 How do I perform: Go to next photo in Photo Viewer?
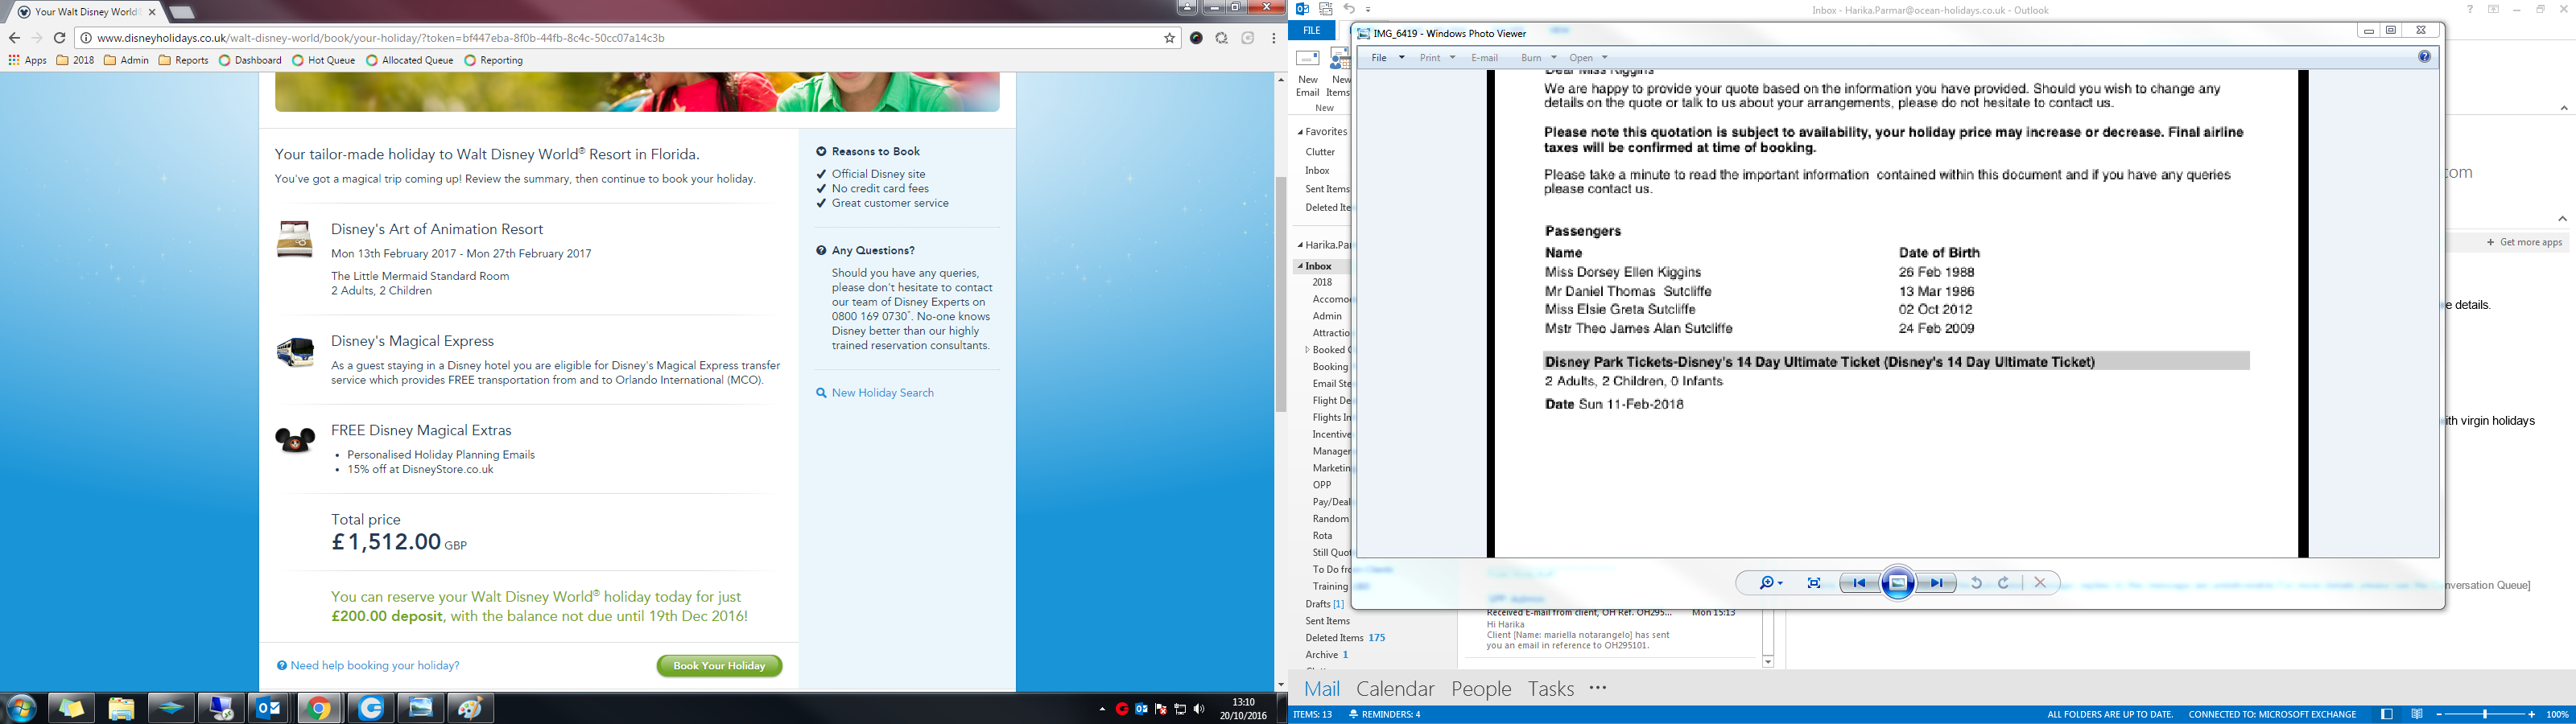coord(1937,583)
